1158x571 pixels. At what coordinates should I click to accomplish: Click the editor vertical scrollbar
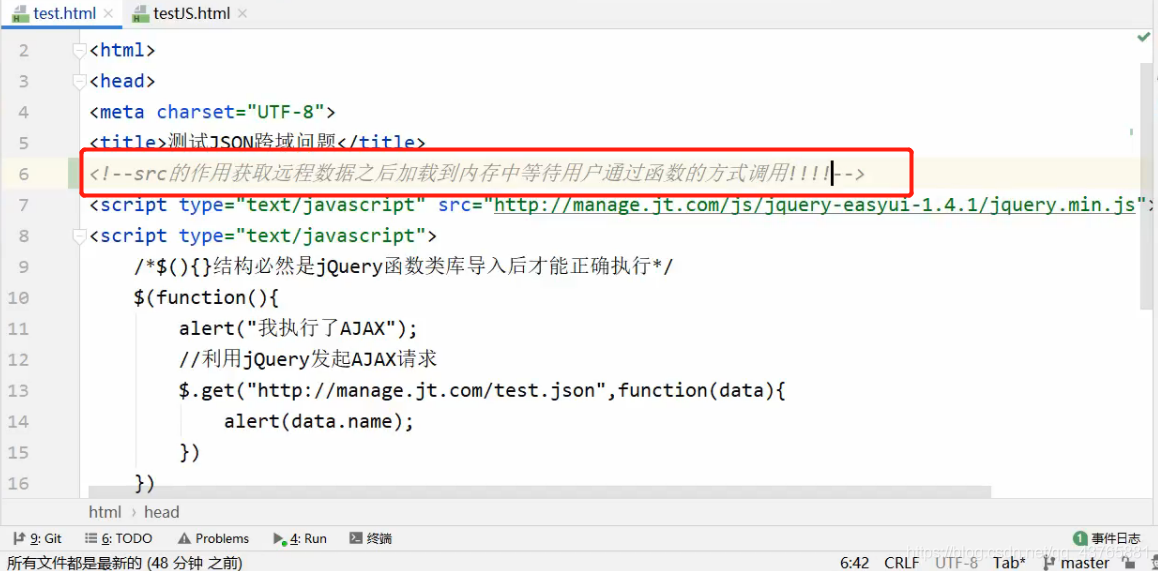(1146, 185)
